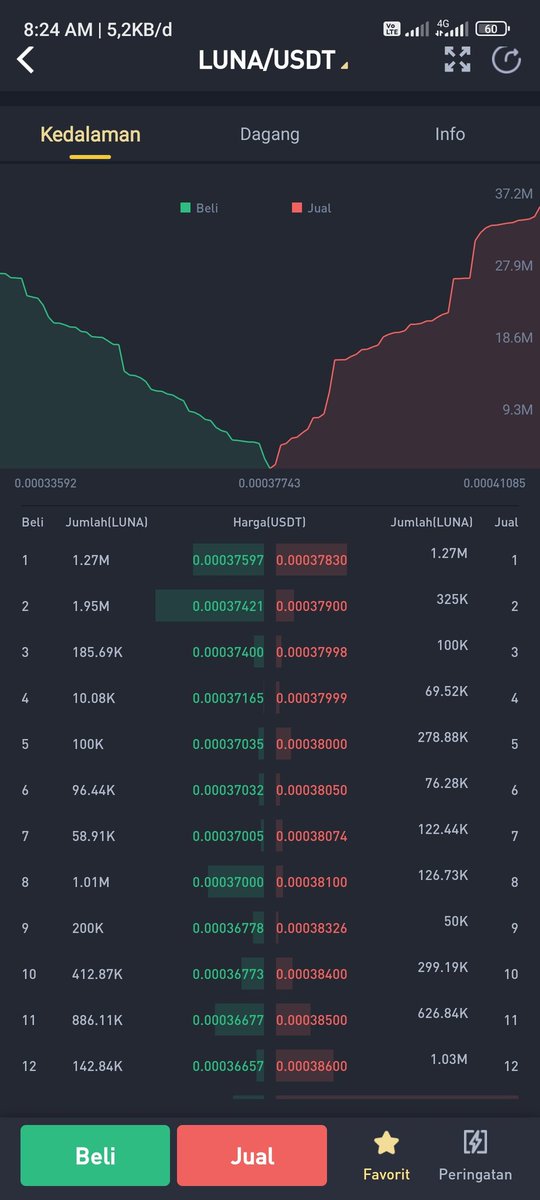540x1200 pixels.
Task: Open the Info tab
Action: pyautogui.click(x=450, y=134)
